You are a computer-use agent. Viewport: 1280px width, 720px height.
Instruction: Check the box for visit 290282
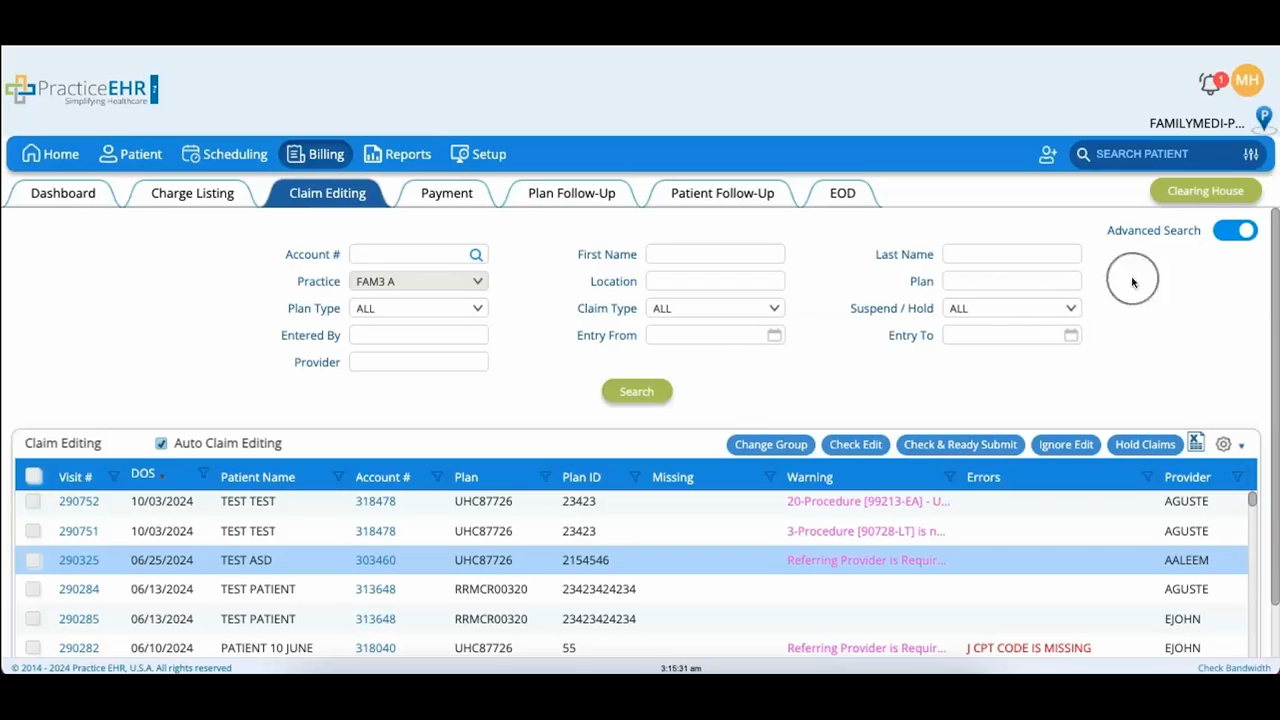click(x=33, y=648)
